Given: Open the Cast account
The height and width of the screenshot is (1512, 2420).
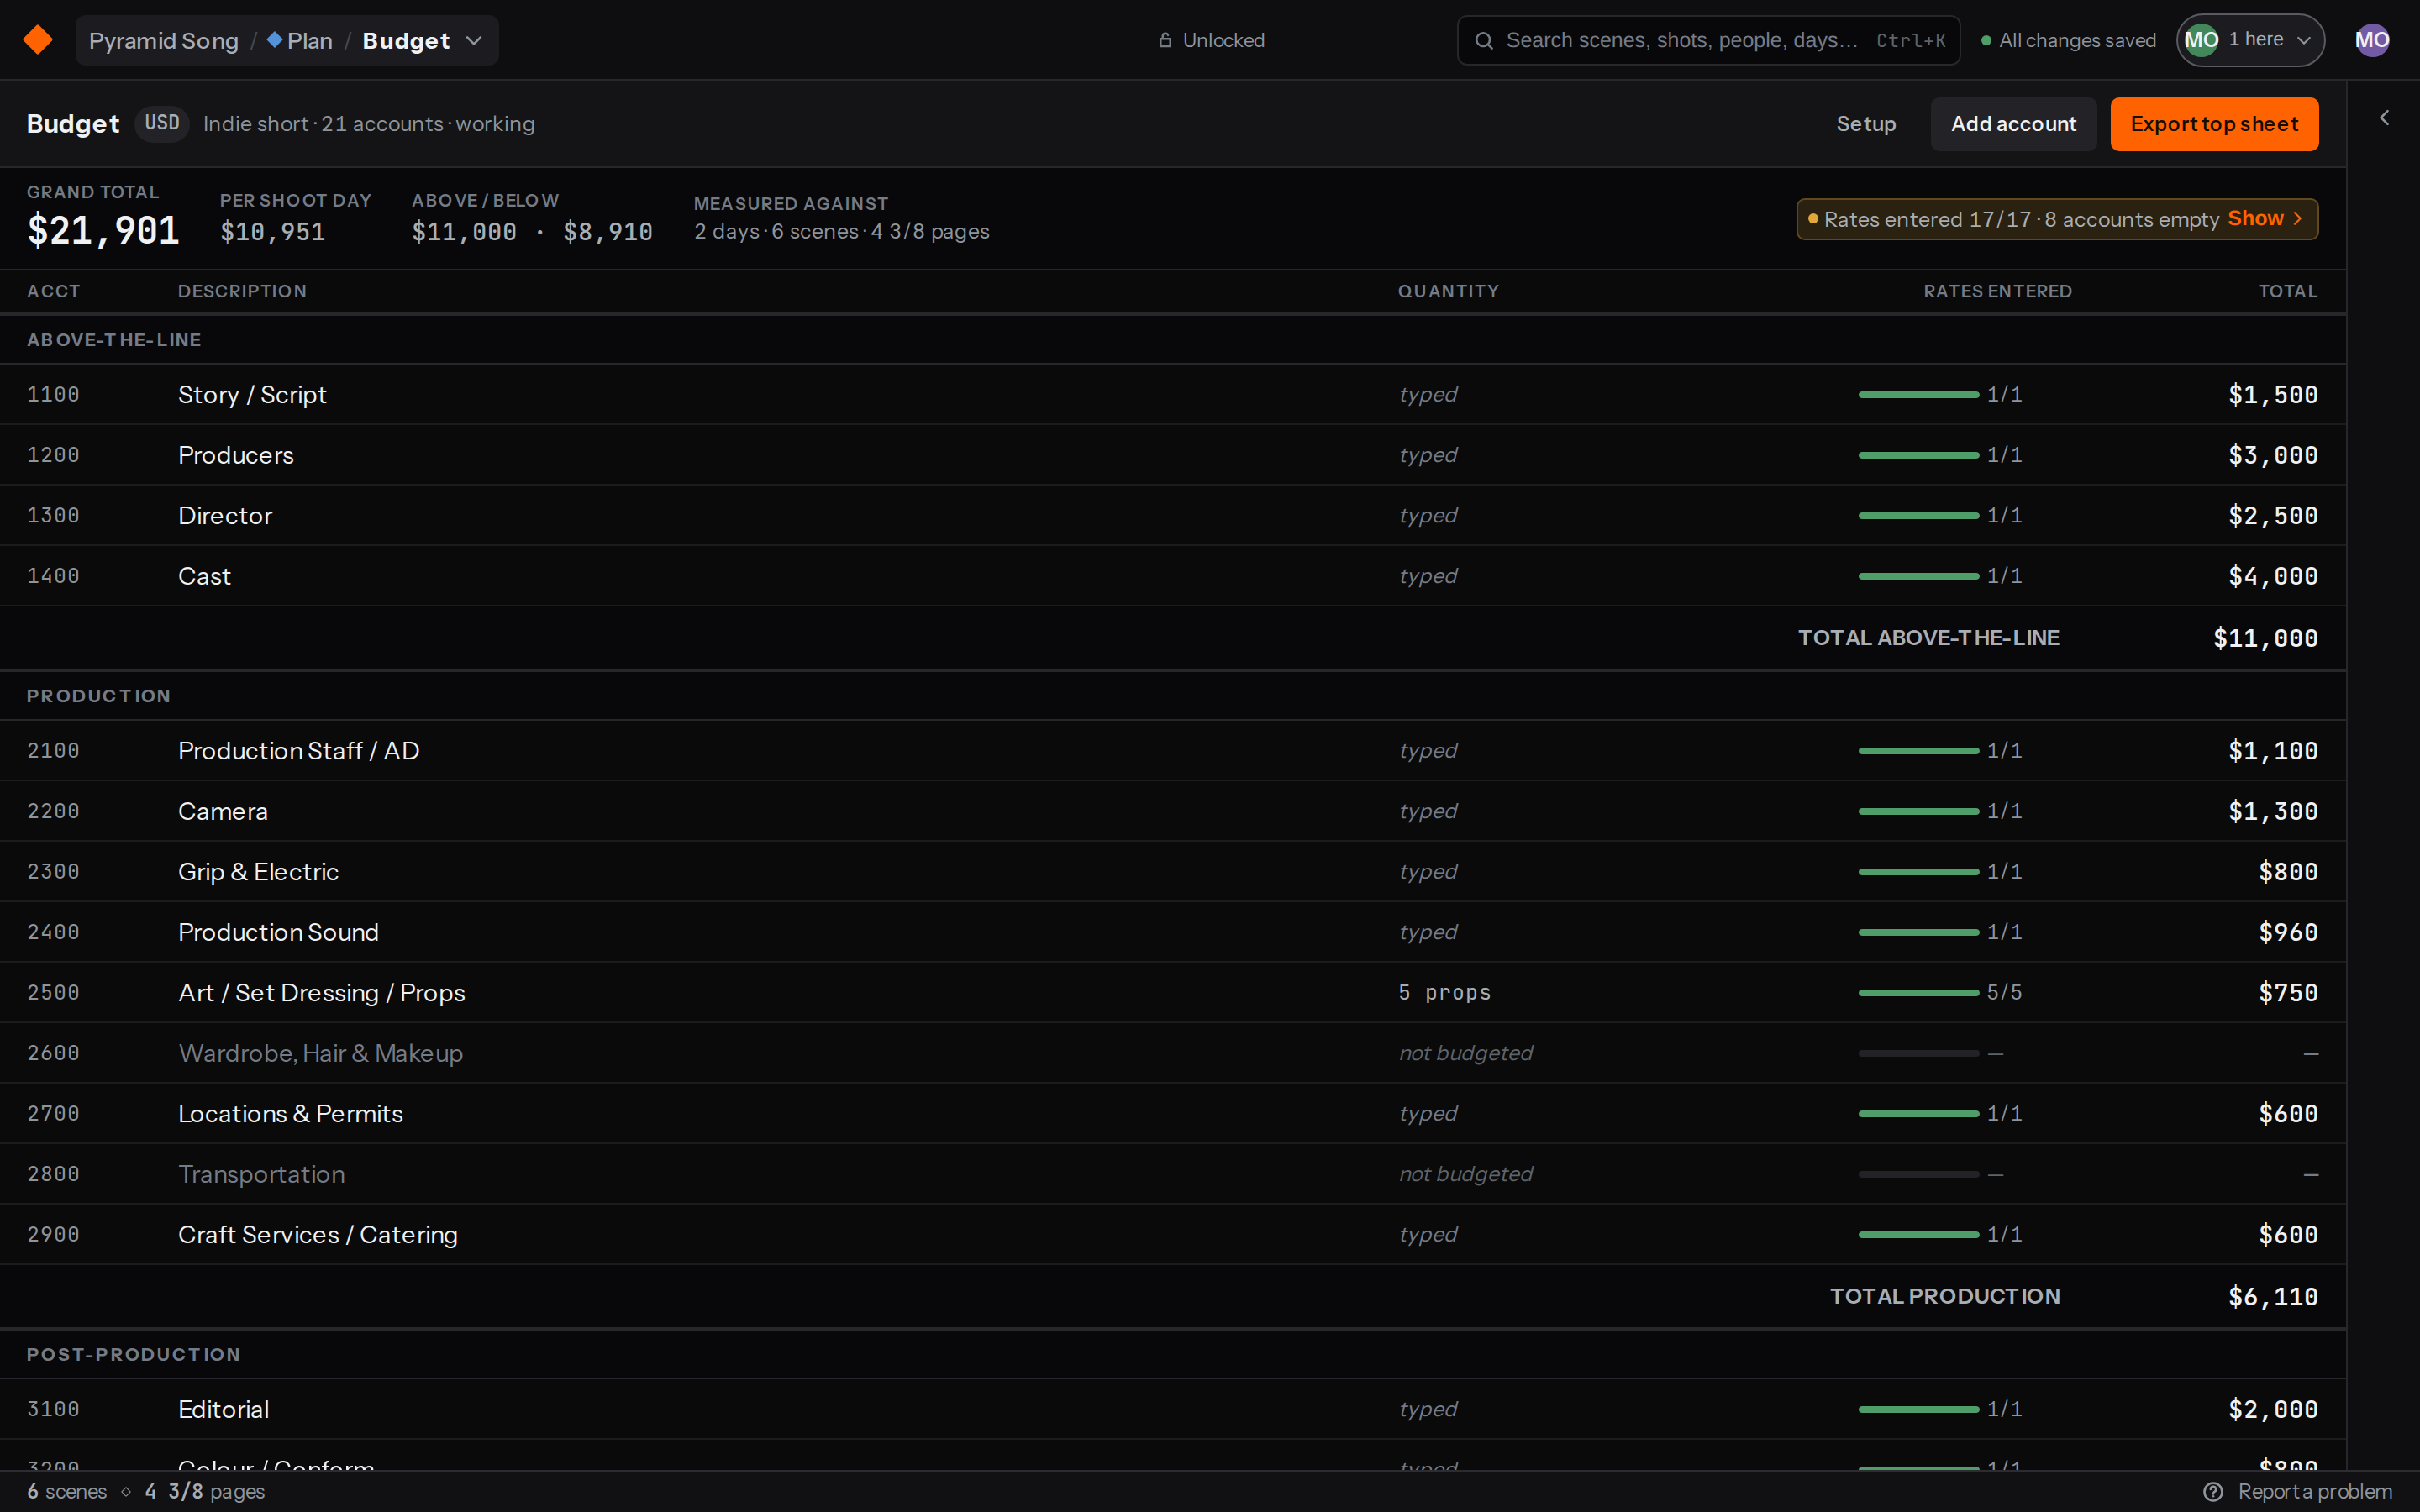Looking at the screenshot, I should [x=1173, y=576].
